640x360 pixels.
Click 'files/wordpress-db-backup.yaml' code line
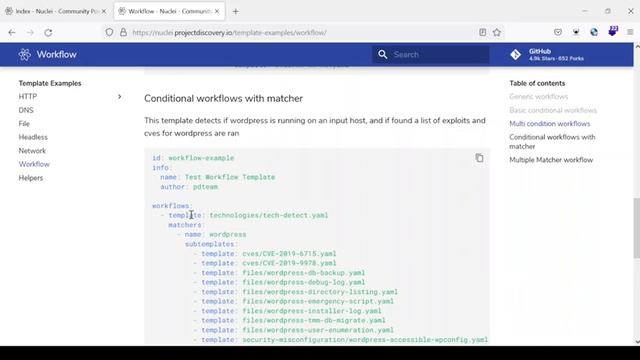coord(304,273)
